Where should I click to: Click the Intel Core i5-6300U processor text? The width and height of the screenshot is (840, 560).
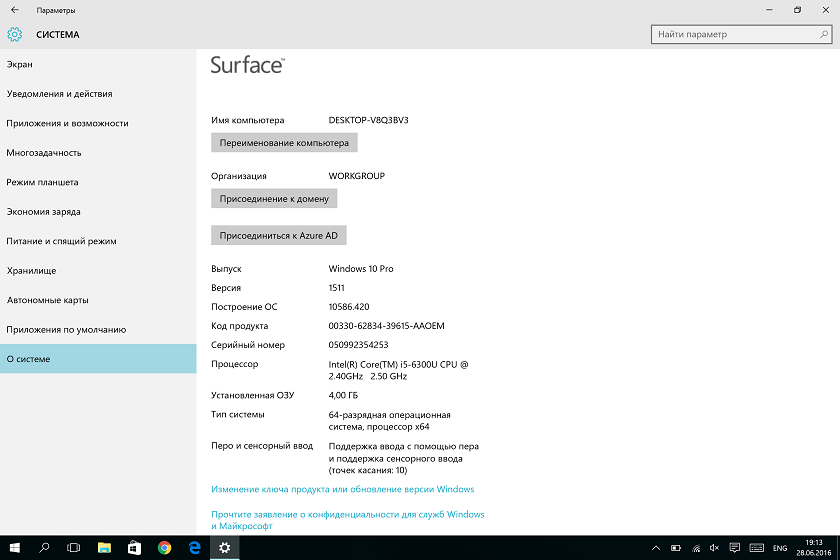click(x=398, y=370)
